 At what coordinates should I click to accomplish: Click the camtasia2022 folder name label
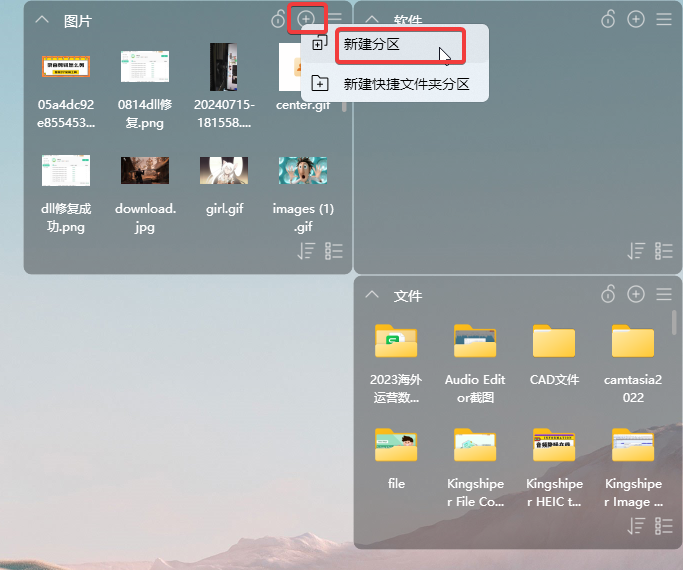tap(633, 388)
